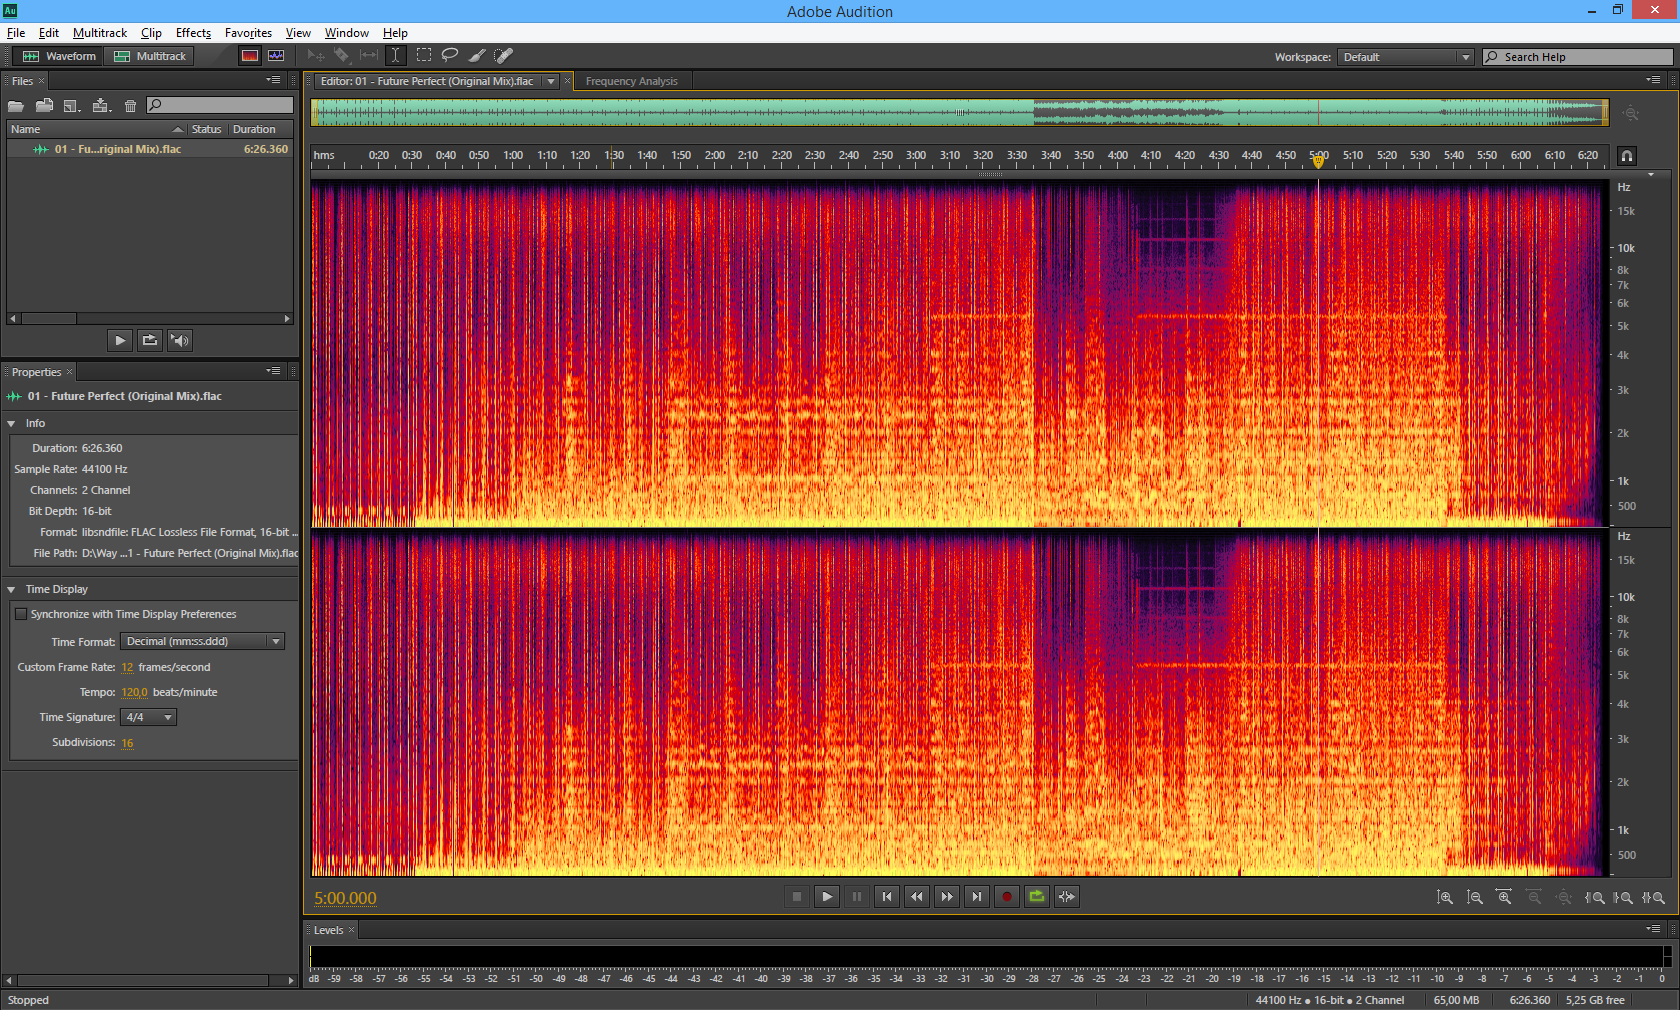Zoom in at In Point

(x=1595, y=898)
